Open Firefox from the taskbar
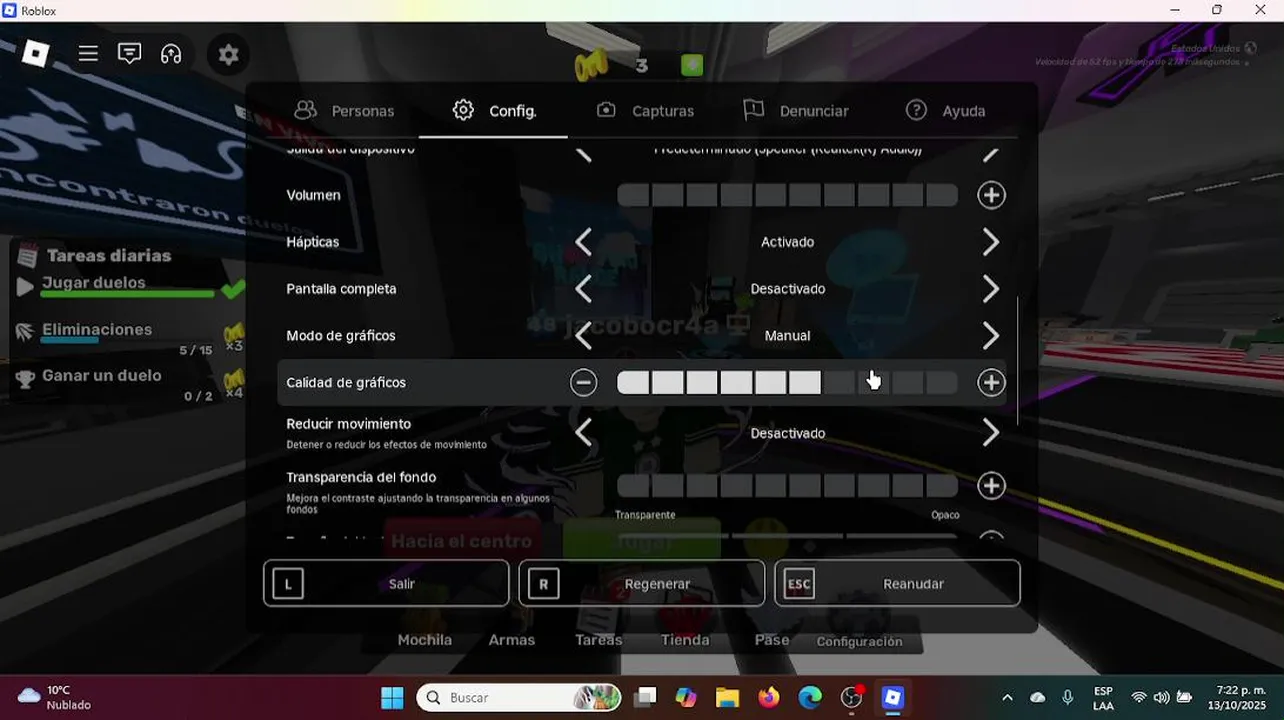1284x720 pixels. pyautogui.click(x=769, y=697)
